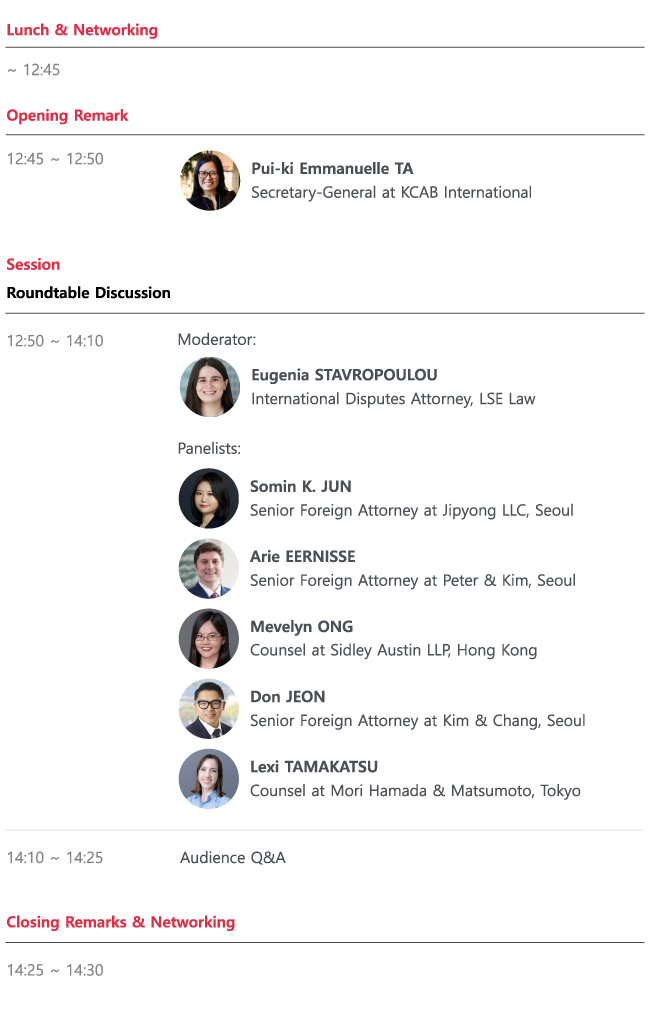Click the moderator's profile photo

tap(210, 387)
